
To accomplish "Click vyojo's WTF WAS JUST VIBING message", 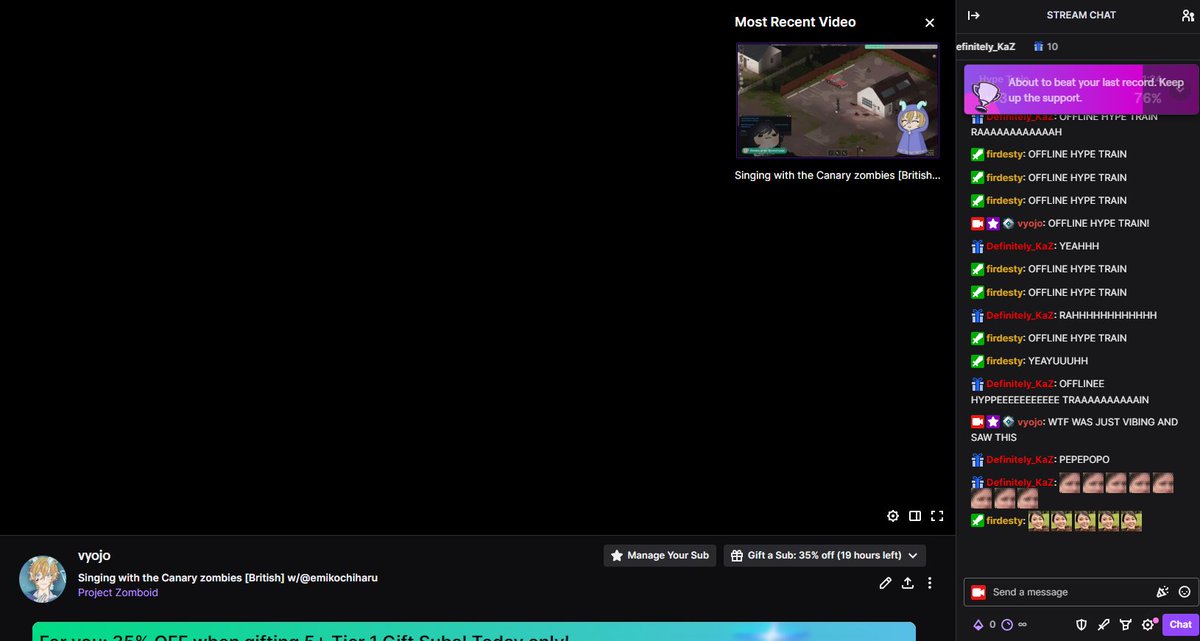I will coord(1074,430).
